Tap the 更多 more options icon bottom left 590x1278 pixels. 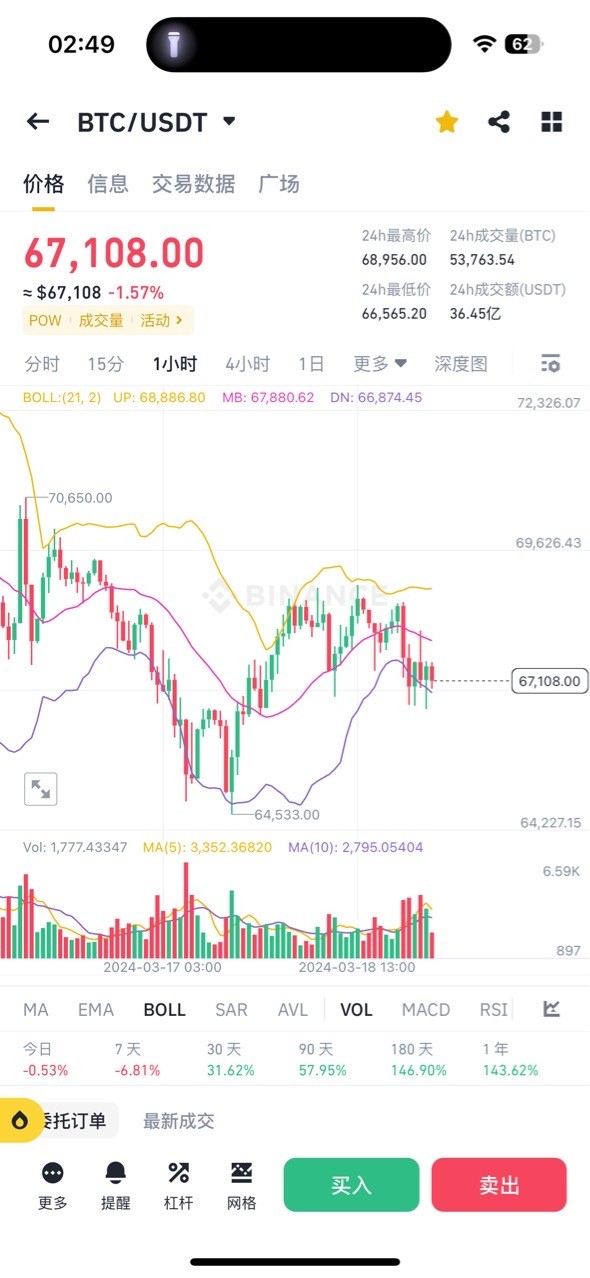[x=52, y=1183]
